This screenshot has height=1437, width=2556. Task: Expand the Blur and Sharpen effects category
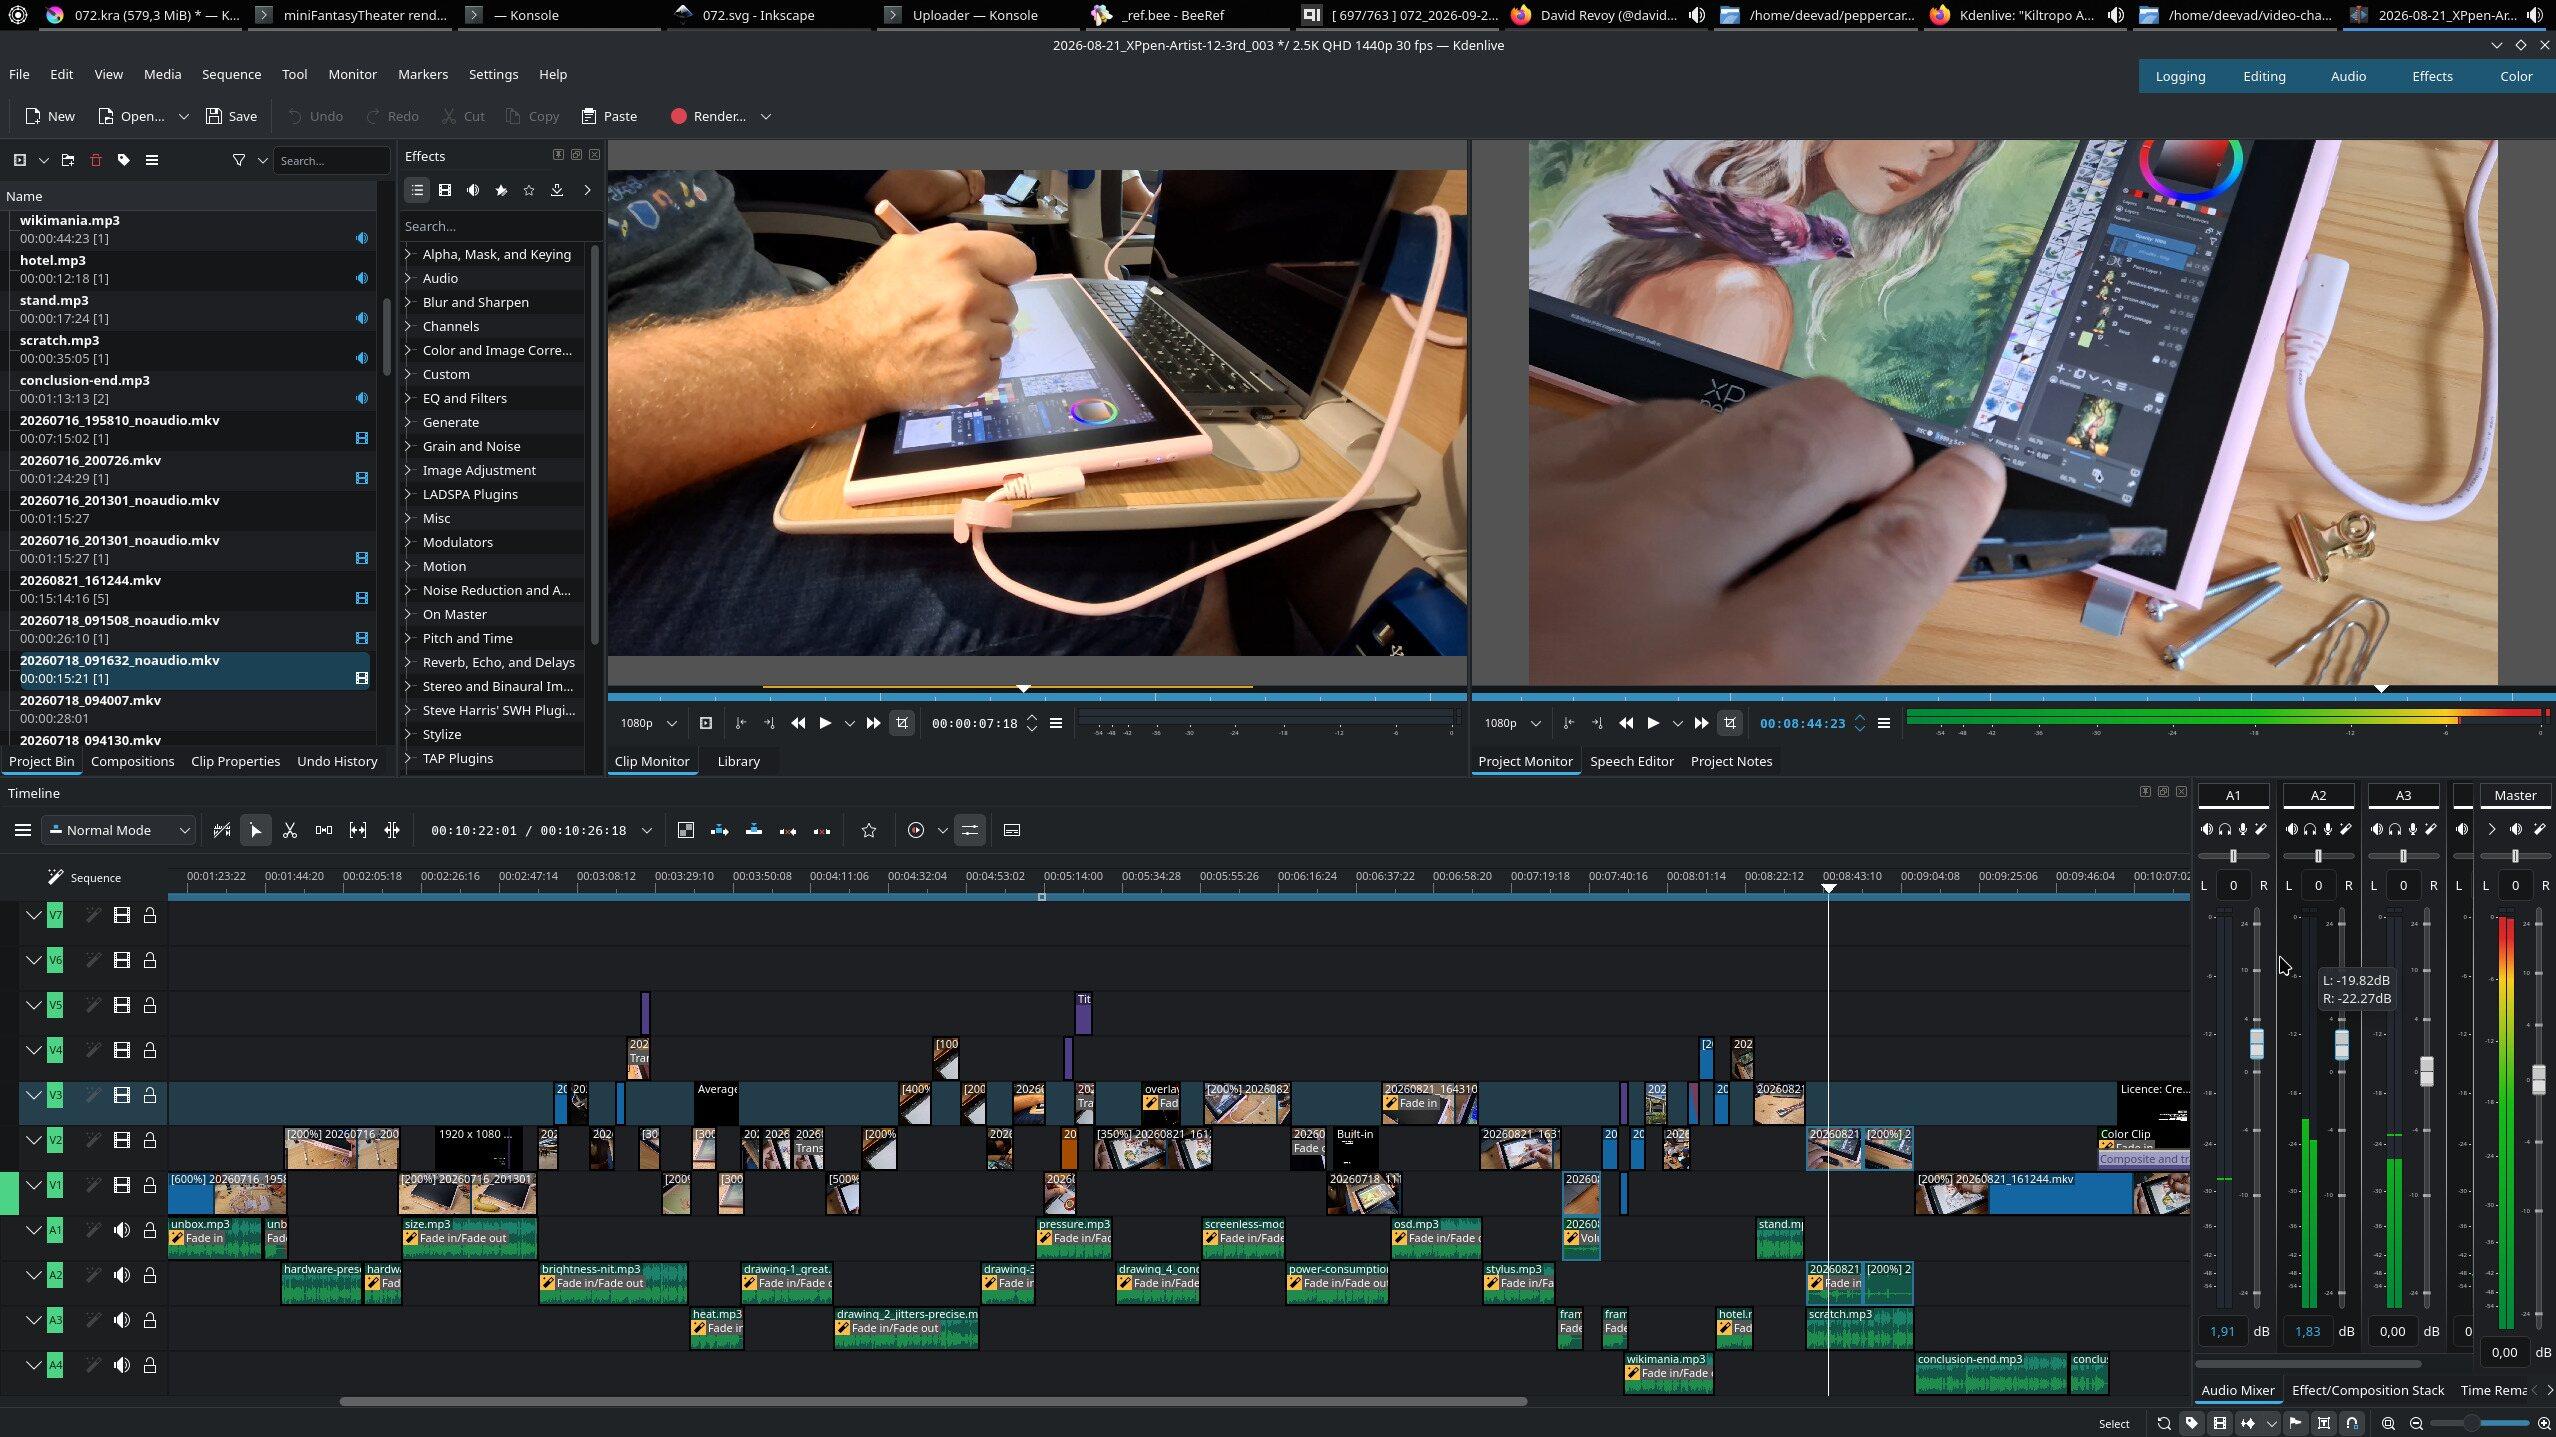point(475,302)
